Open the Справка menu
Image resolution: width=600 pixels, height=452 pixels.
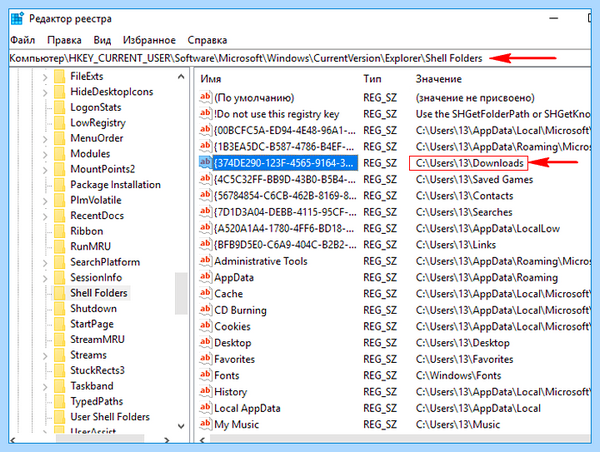(x=207, y=40)
